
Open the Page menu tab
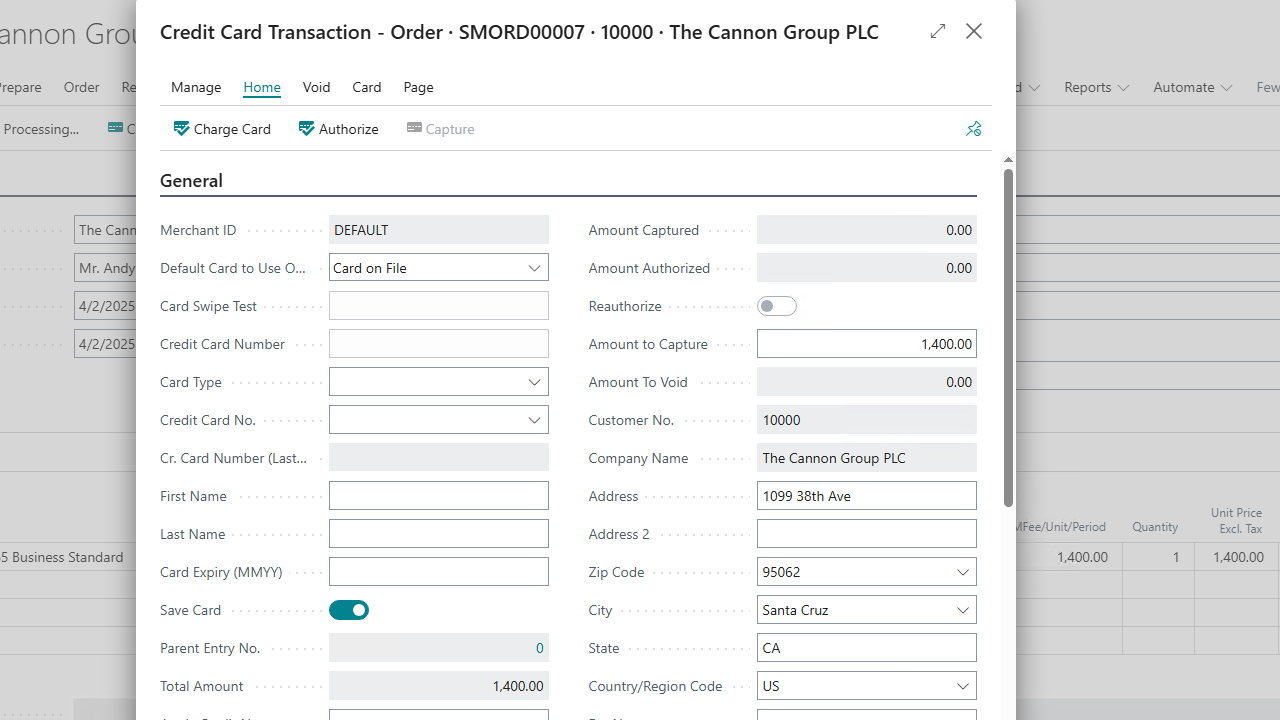(418, 87)
